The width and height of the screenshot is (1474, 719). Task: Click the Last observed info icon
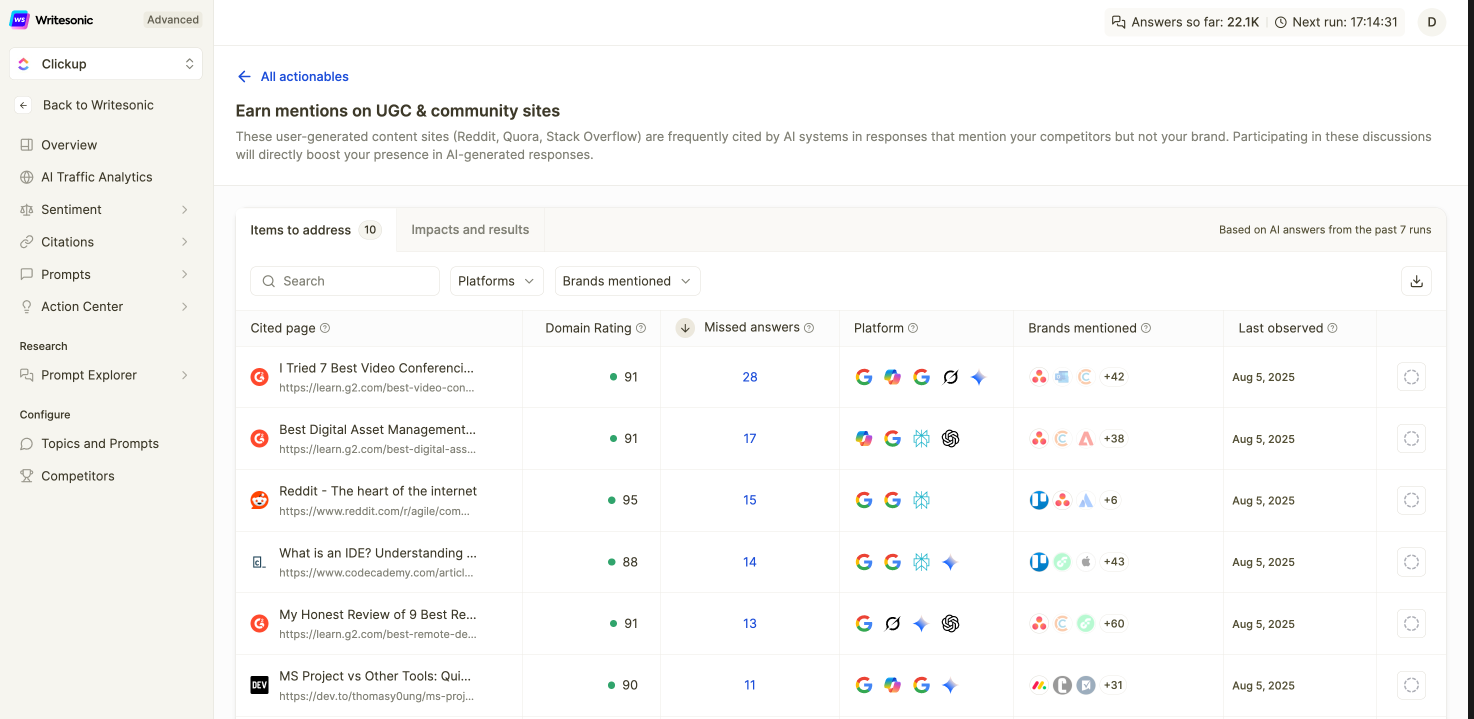[x=1333, y=328]
